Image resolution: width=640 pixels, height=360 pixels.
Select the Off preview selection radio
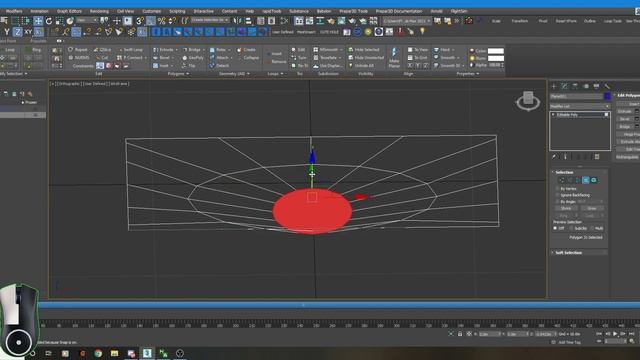[555, 228]
